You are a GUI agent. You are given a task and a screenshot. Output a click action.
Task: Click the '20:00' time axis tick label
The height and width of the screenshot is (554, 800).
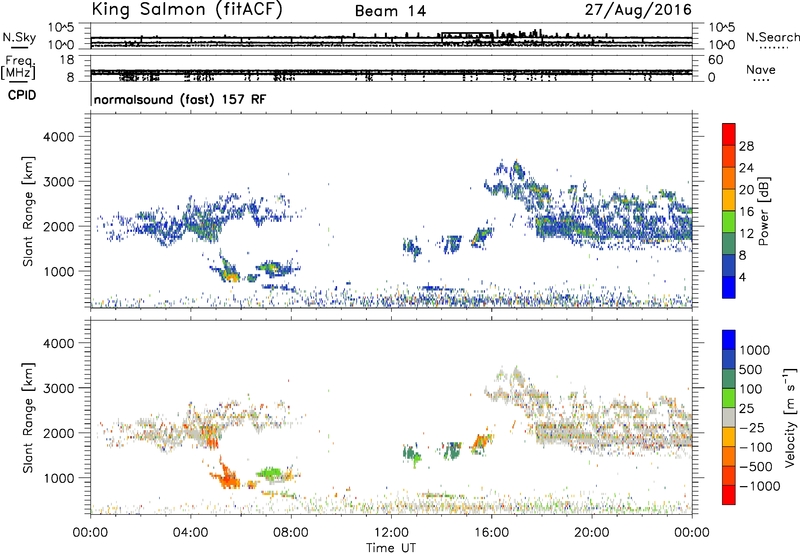pyautogui.click(x=592, y=533)
